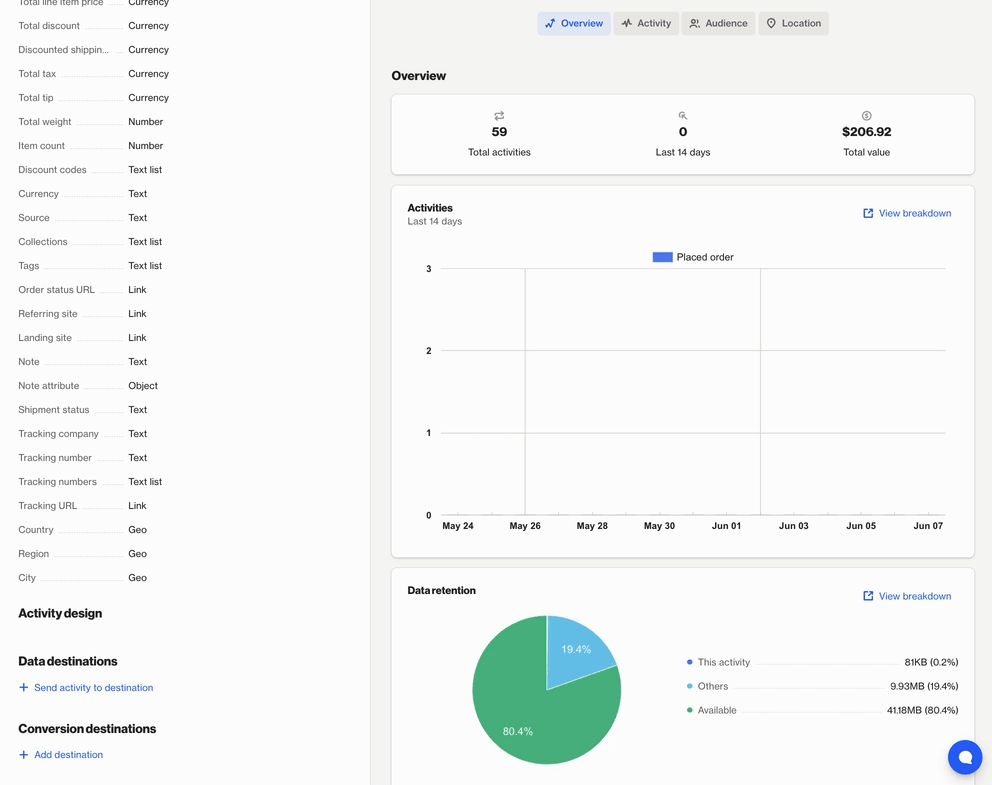Click the Audience tab people icon
992x785 pixels.
click(x=695, y=23)
